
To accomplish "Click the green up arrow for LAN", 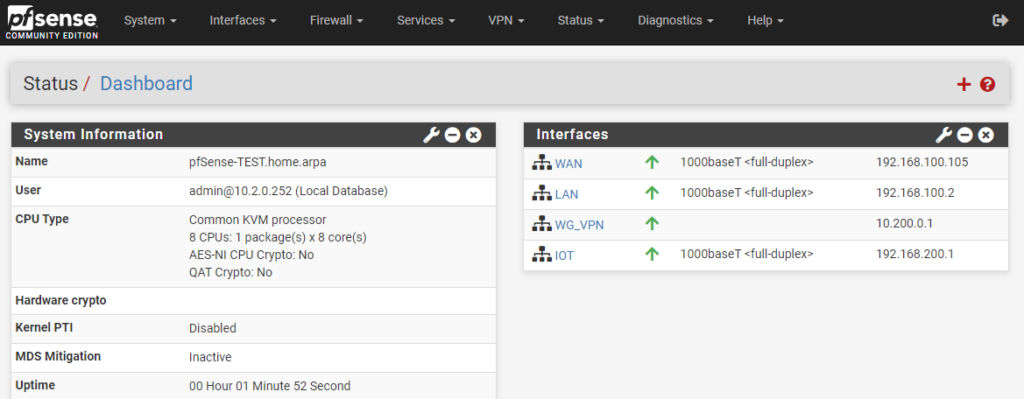I will click(x=652, y=193).
